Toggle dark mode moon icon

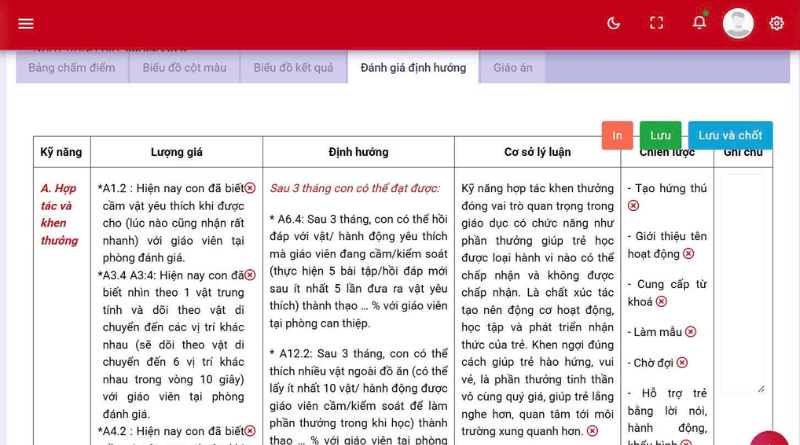coord(613,23)
